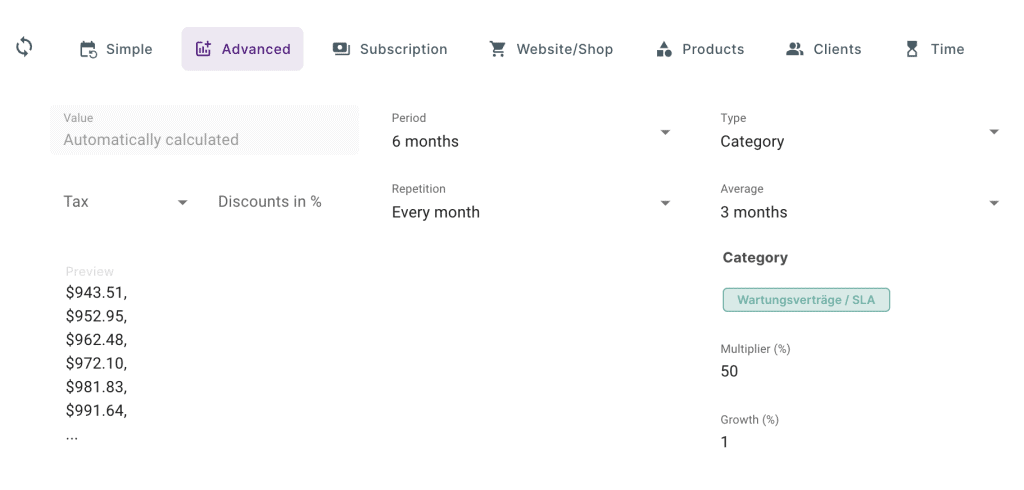1024x490 pixels.
Task: Click the Growth (%) field with 1
Action: tap(800, 442)
